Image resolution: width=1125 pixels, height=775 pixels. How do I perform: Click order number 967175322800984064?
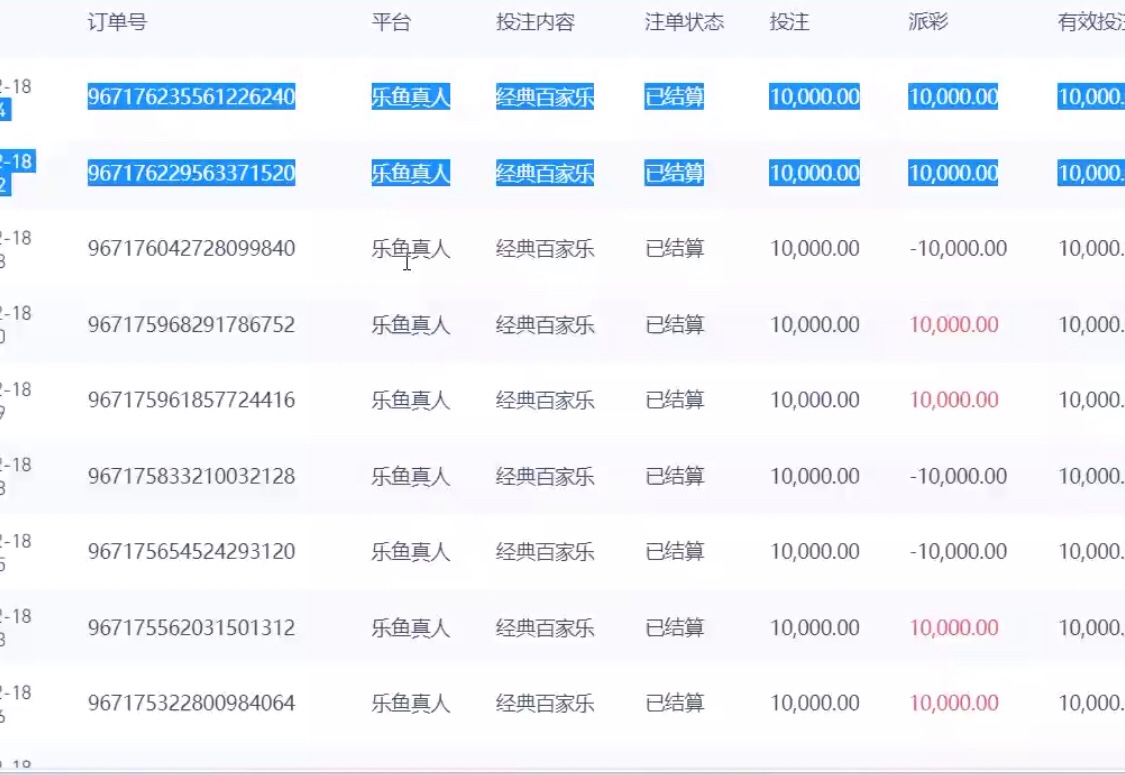pos(191,703)
